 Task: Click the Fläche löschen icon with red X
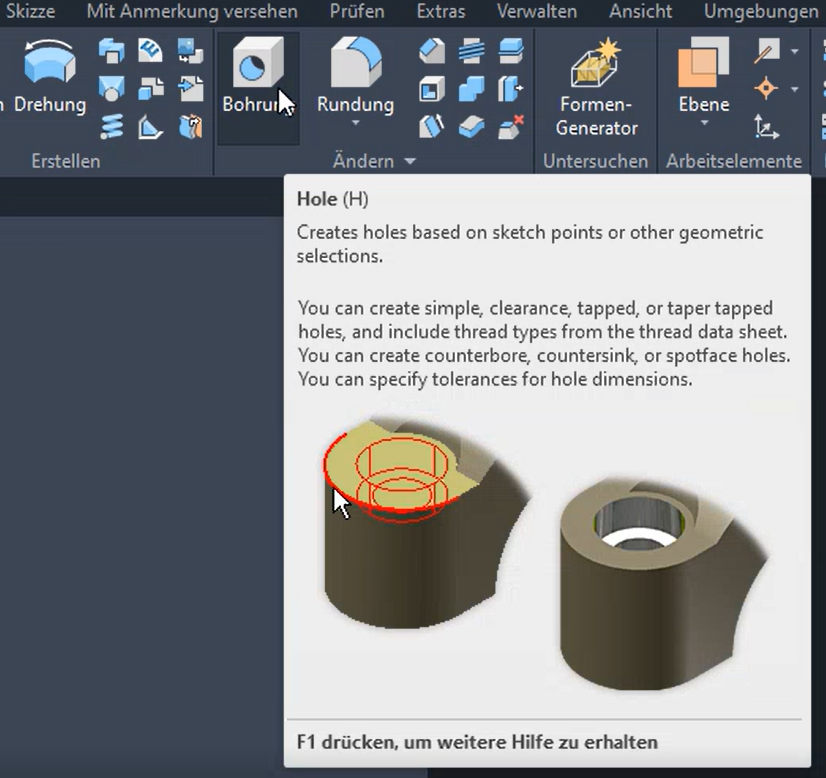coord(510,127)
